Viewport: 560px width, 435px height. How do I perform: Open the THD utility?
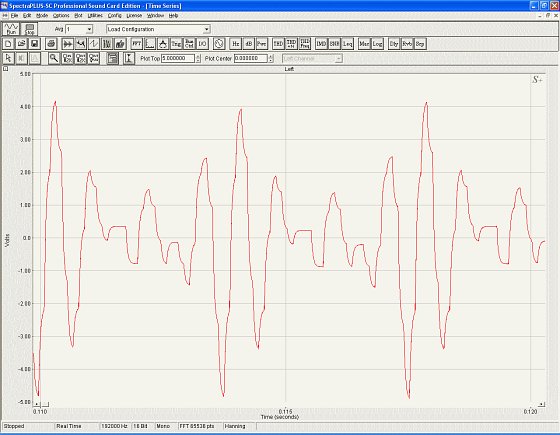(x=278, y=44)
